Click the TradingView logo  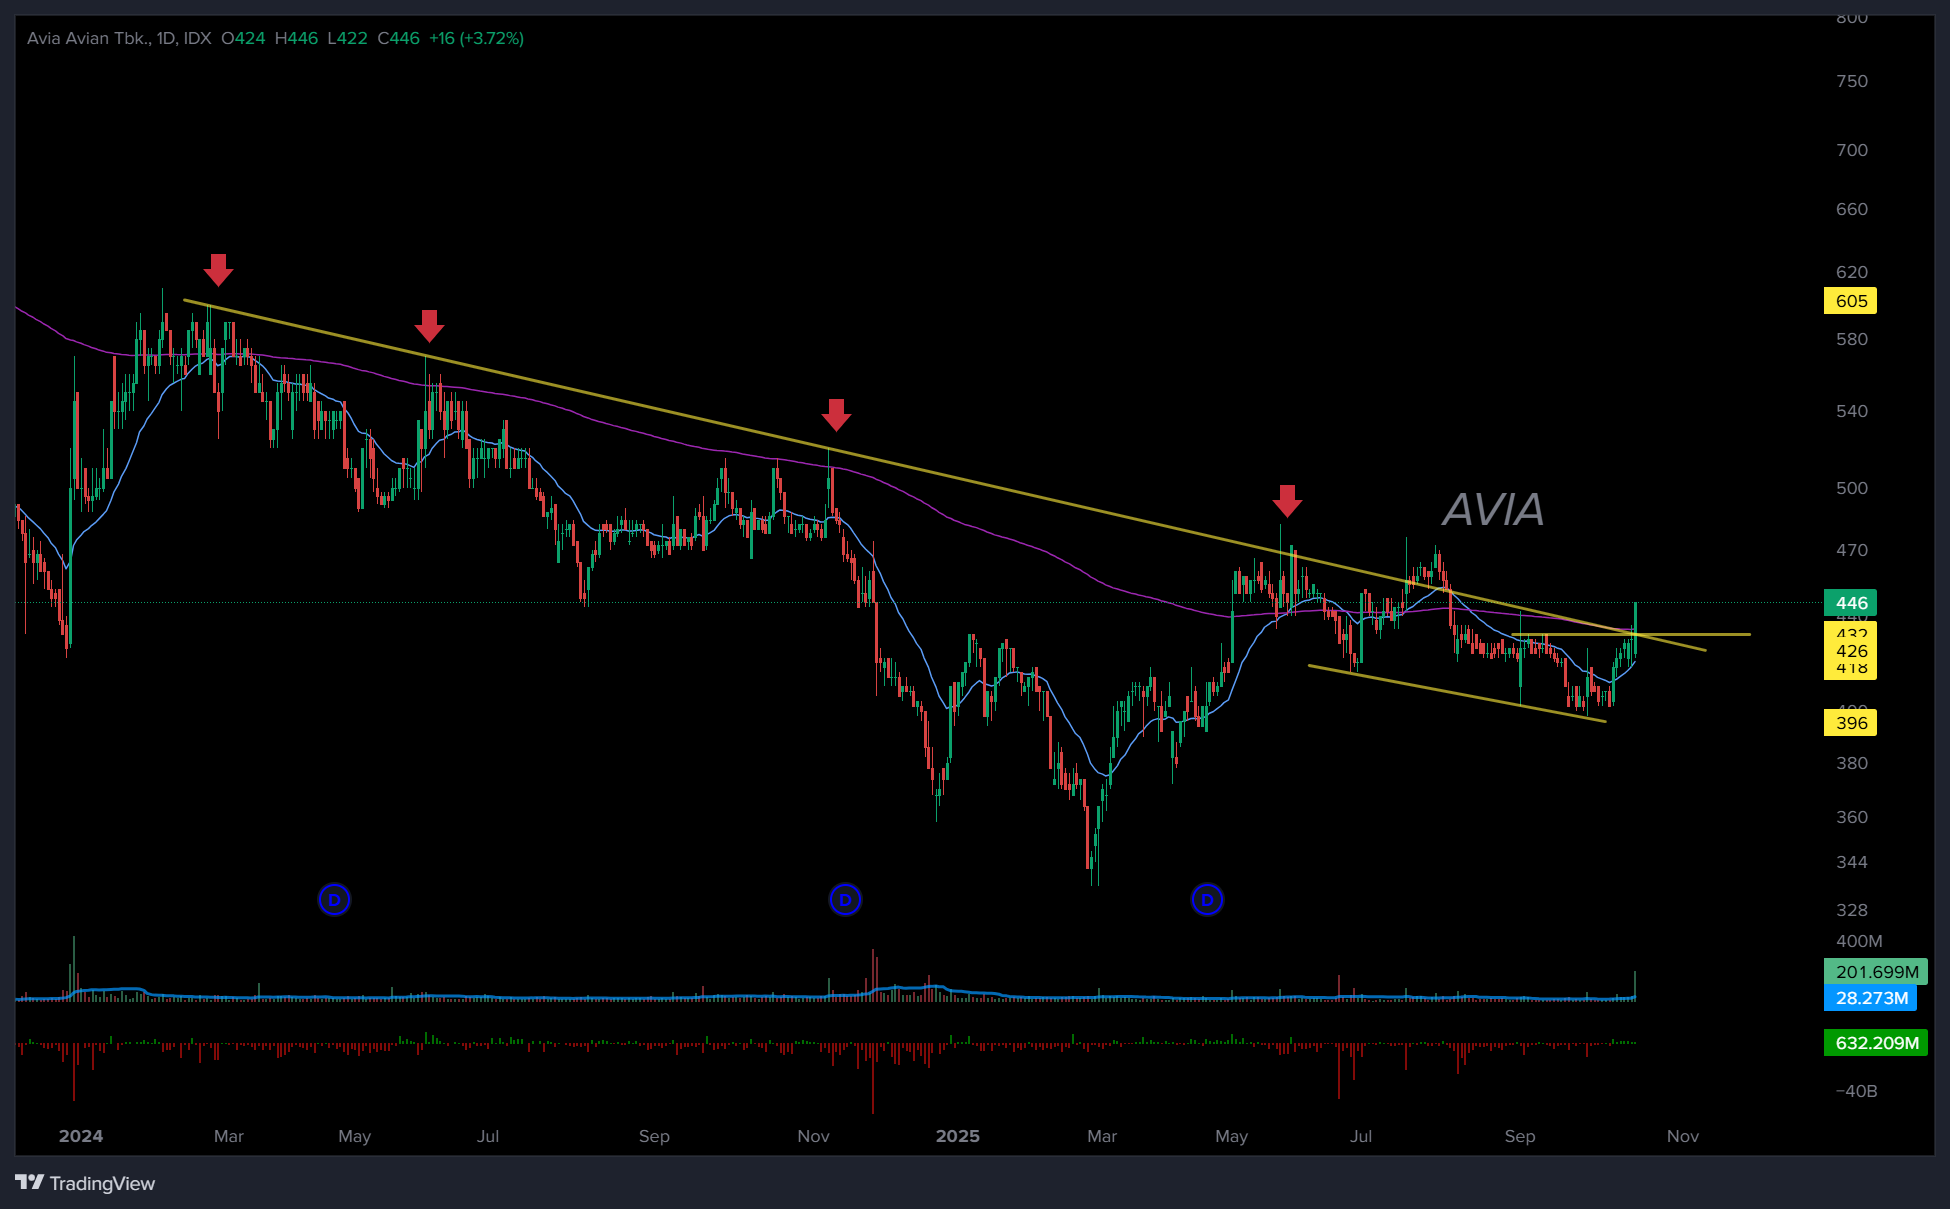86,1183
